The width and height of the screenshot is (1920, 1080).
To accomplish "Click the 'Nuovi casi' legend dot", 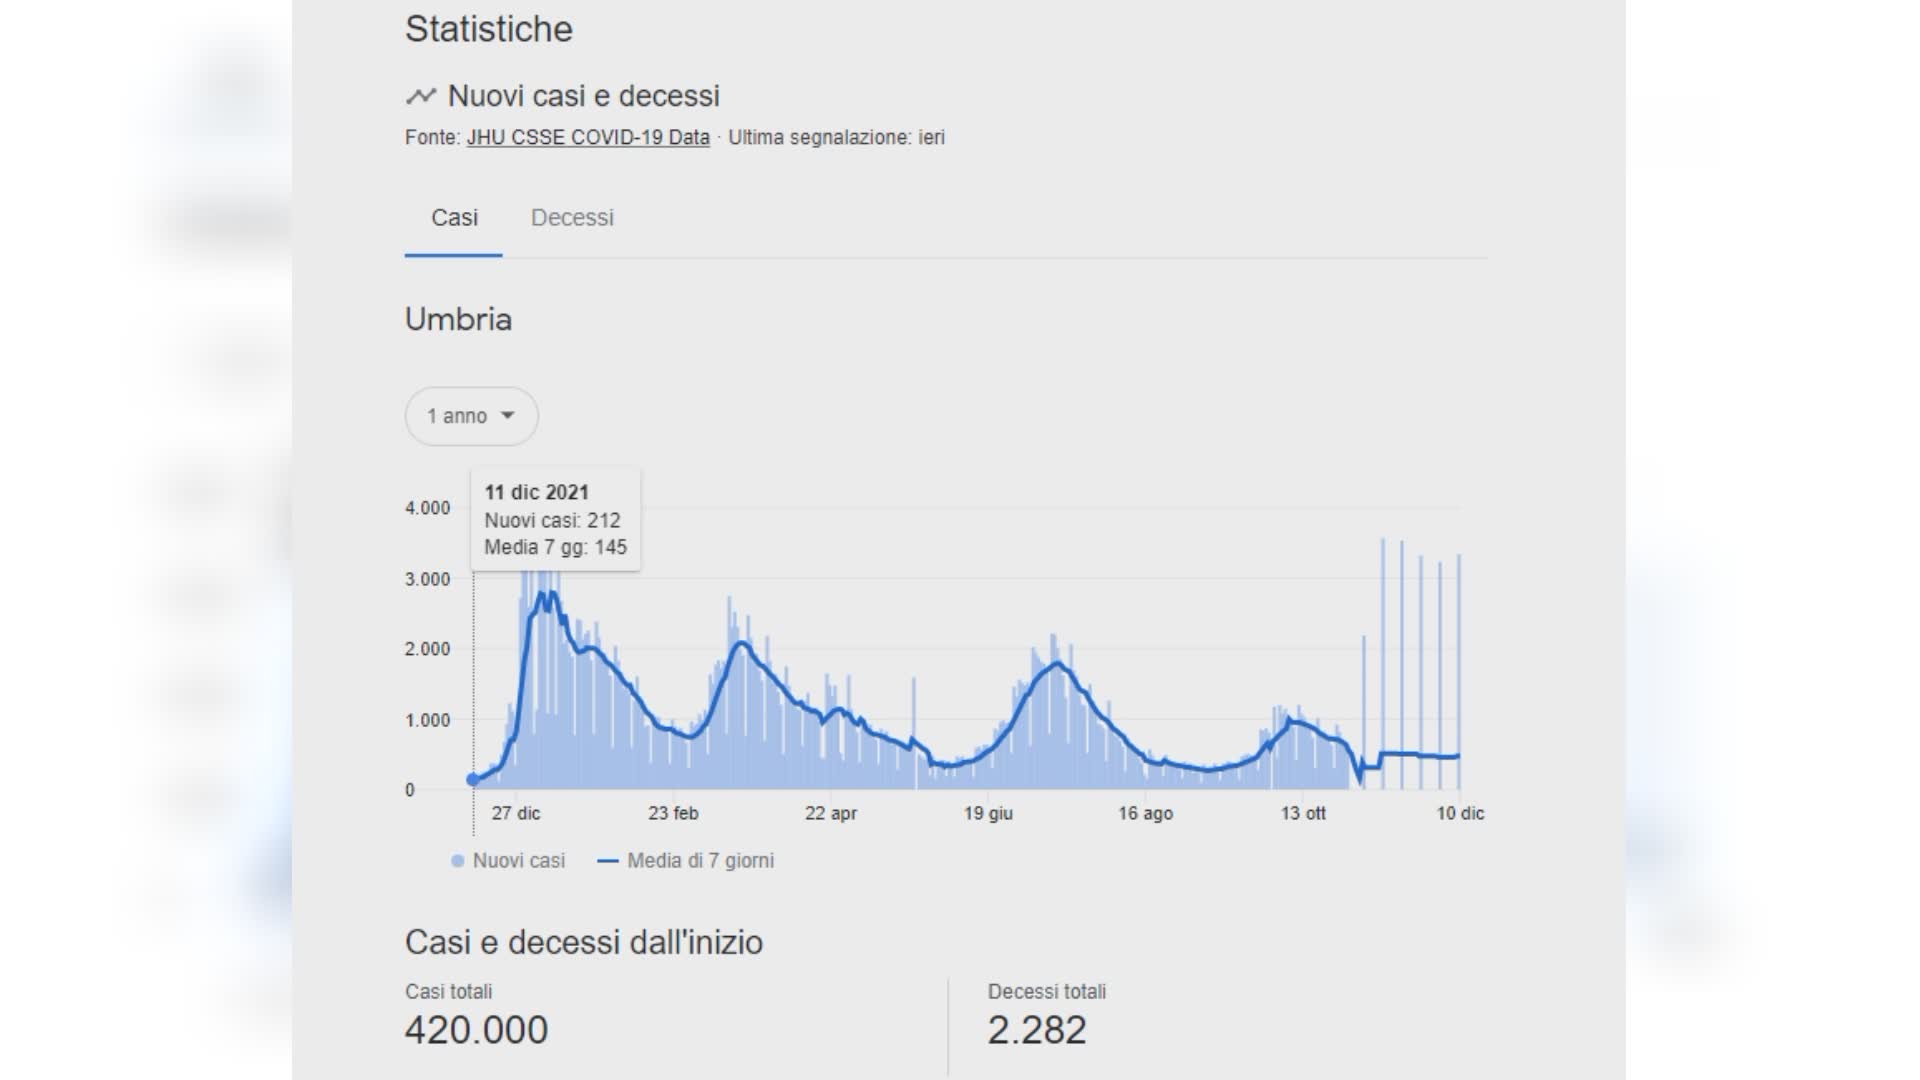I will (x=457, y=861).
